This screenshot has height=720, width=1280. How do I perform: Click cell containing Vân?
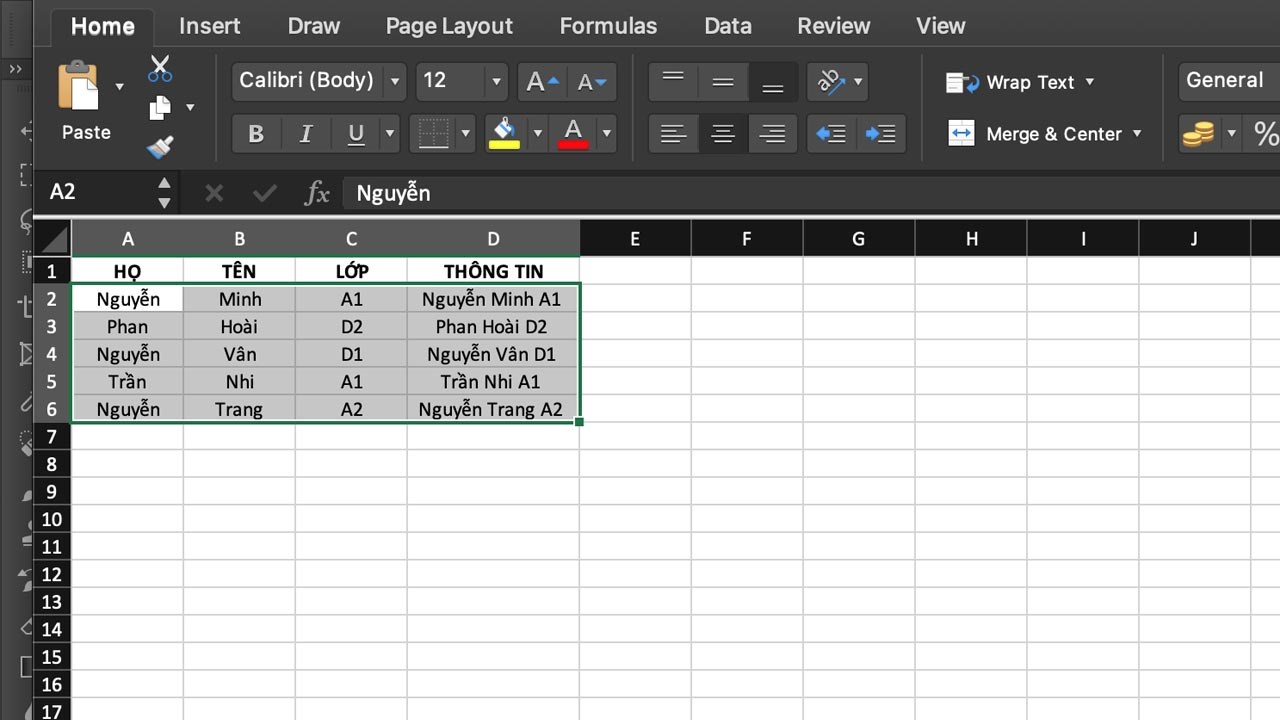[239, 354]
